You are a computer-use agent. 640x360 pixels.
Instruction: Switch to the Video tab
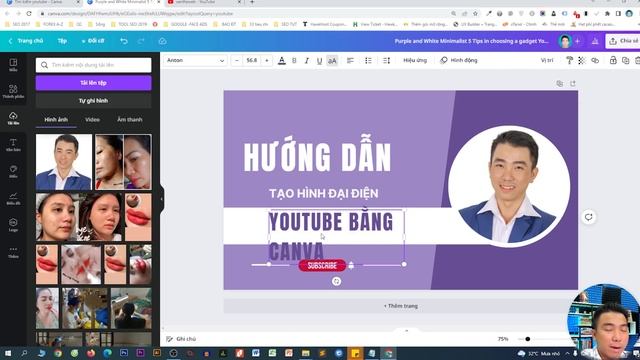(92, 120)
